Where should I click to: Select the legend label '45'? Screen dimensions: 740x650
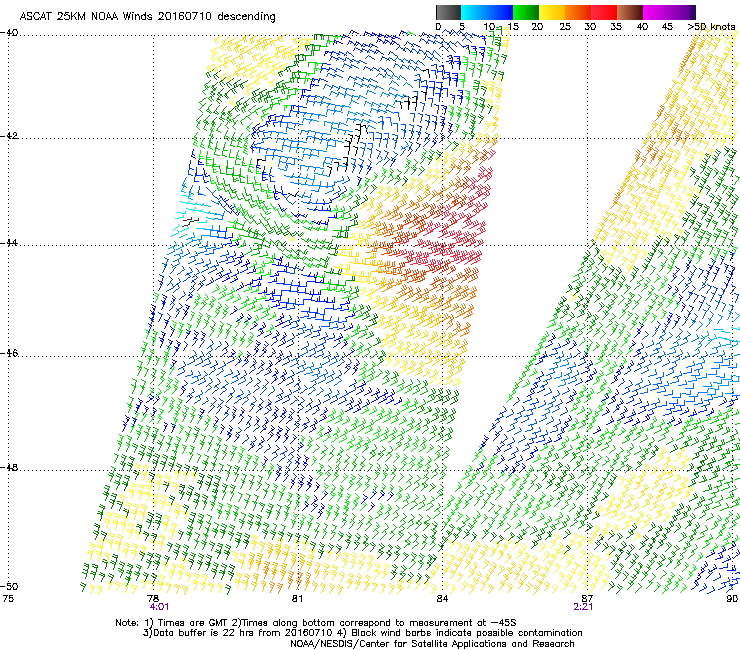point(666,27)
